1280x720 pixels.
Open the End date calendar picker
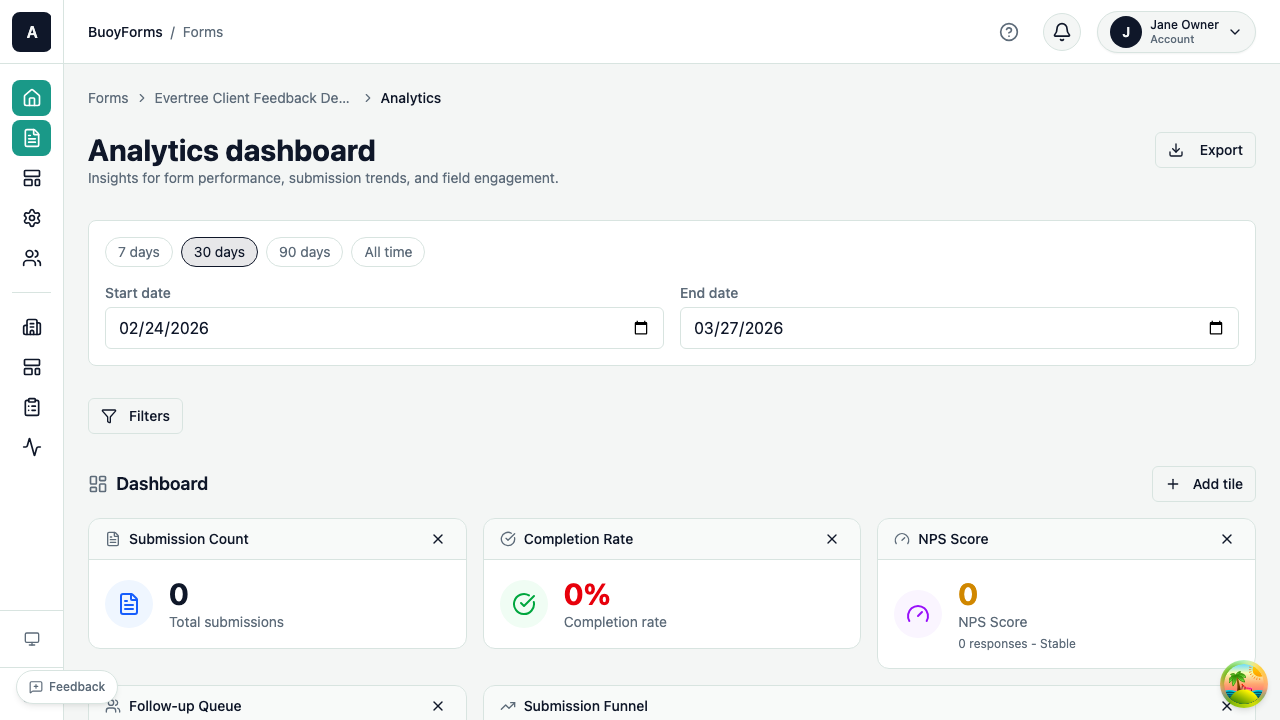pyautogui.click(x=1216, y=328)
